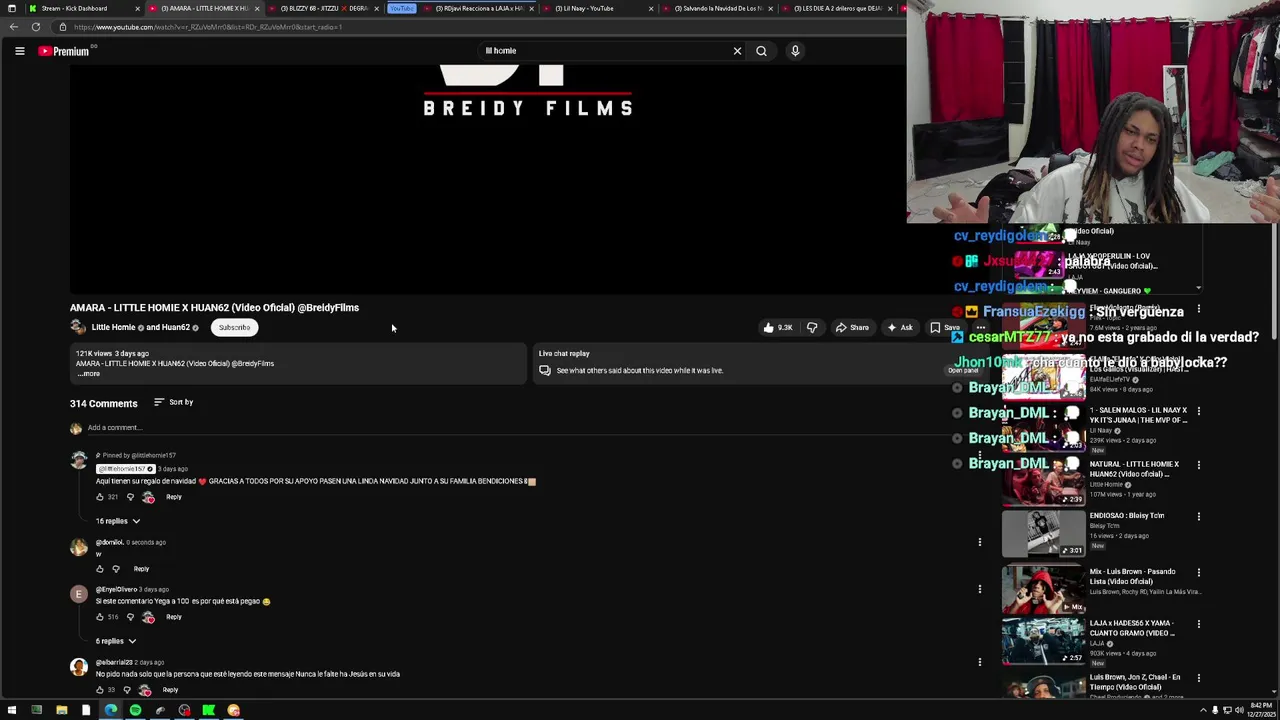Open Mix - Luis Brown thumbnail
The width and height of the screenshot is (1280, 720).
click(1043, 590)
